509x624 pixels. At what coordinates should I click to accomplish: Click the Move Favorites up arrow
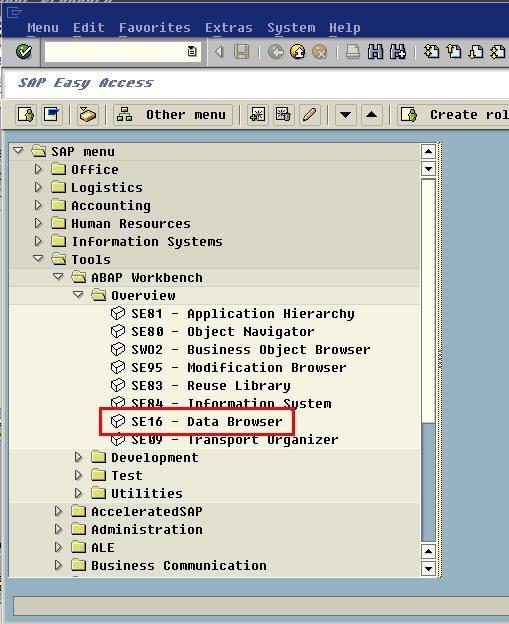coord(372,115)
